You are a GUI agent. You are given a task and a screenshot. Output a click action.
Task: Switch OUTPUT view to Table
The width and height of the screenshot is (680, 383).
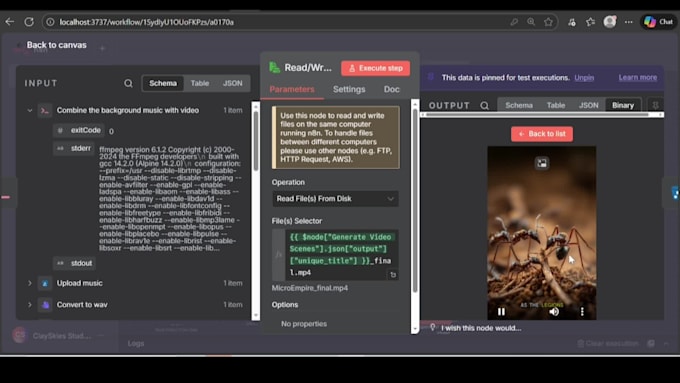point(556,105)
